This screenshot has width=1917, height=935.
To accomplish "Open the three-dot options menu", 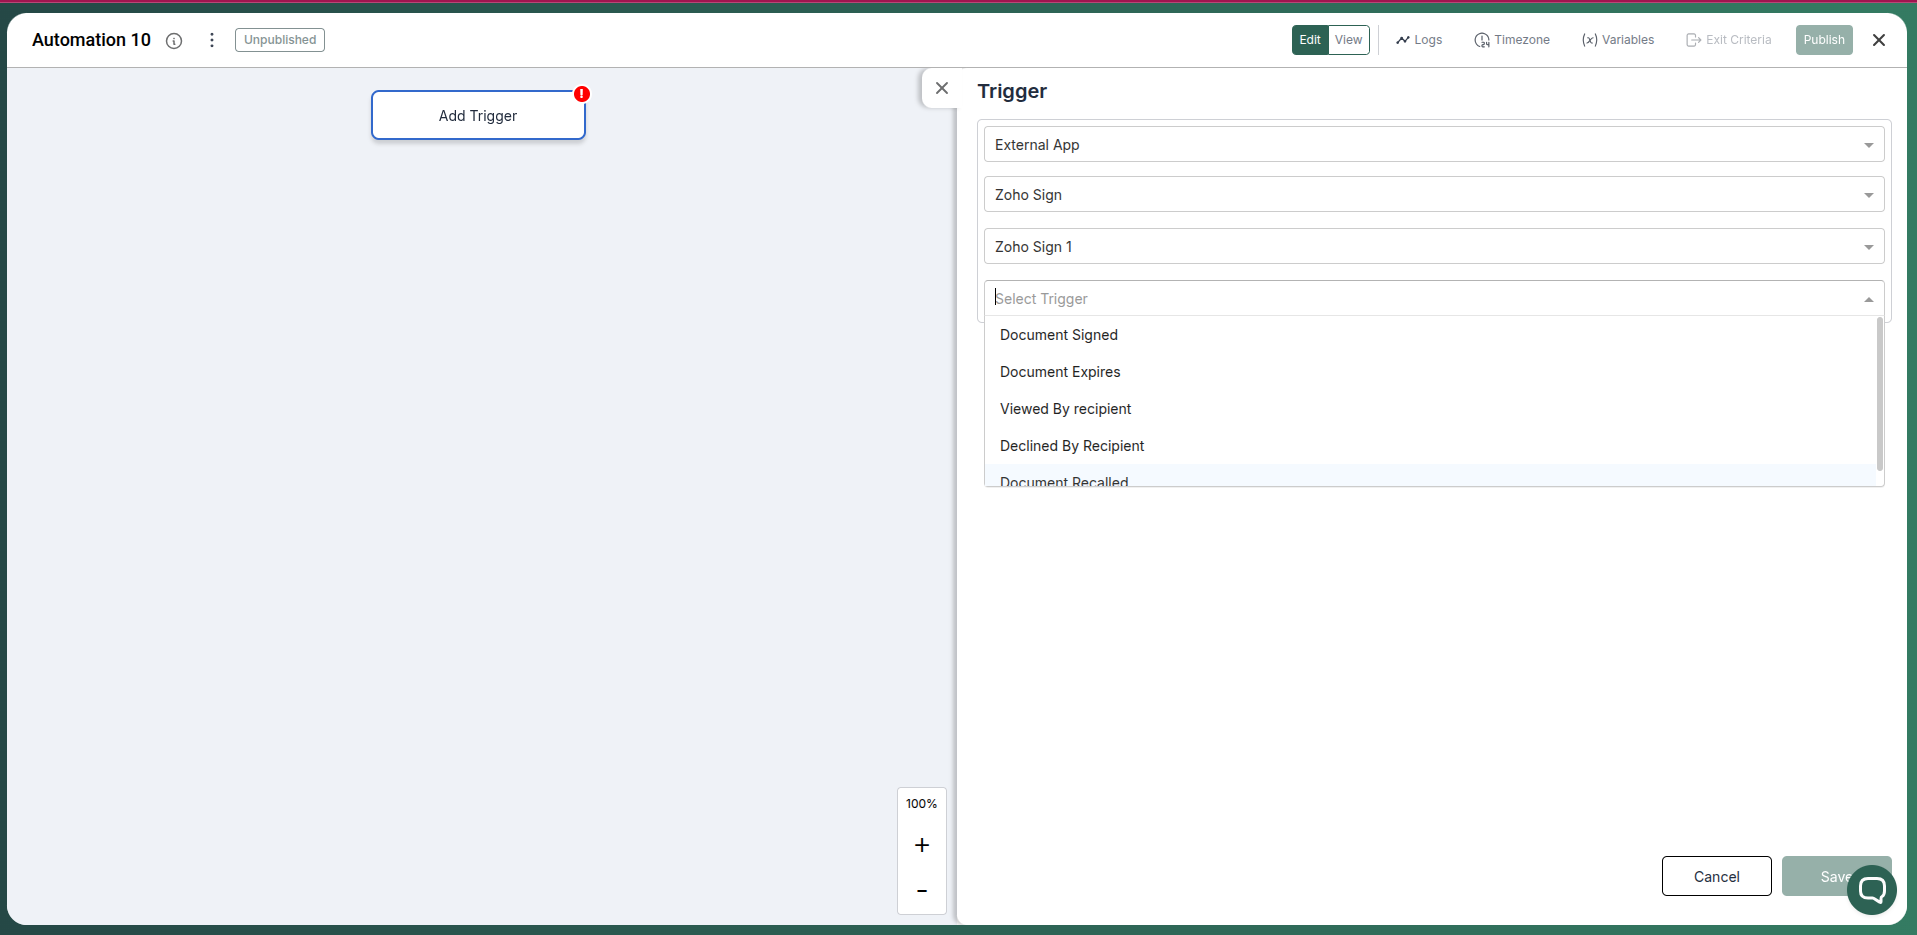I will pos(211,40).
